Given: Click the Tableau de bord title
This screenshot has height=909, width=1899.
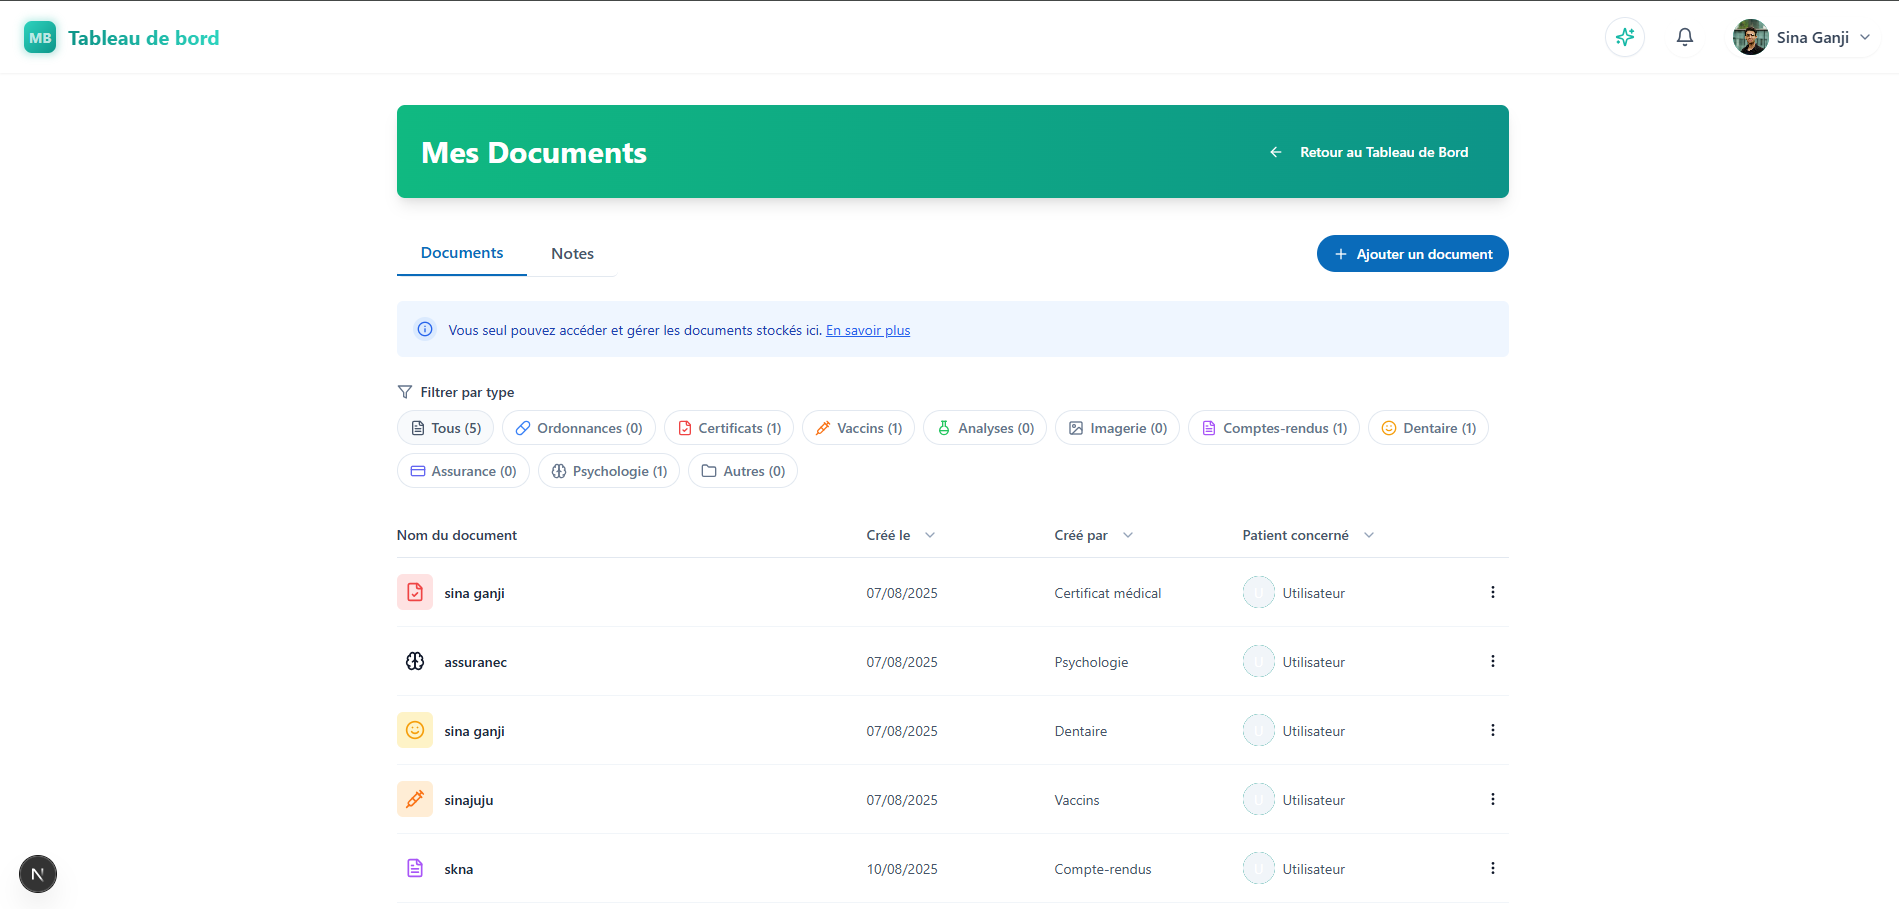Looking at the screenshot, I should 143,38.
